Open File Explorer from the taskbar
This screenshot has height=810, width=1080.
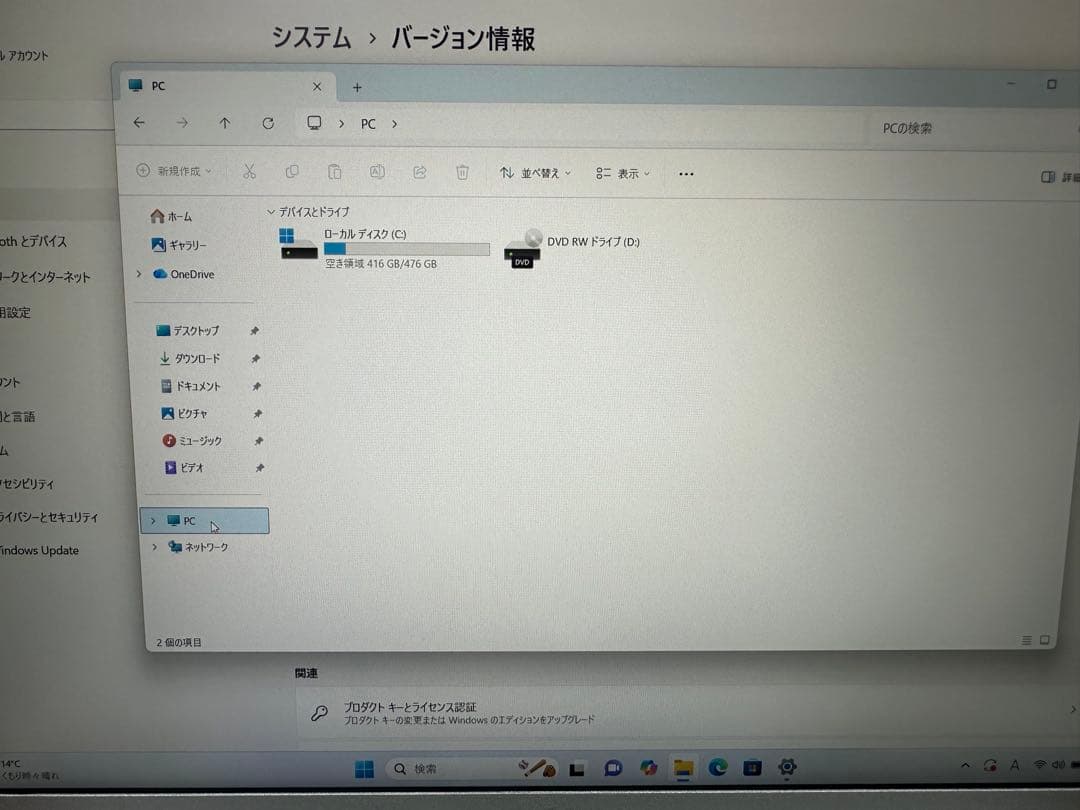pyautogui.click(x=683, y=768)
